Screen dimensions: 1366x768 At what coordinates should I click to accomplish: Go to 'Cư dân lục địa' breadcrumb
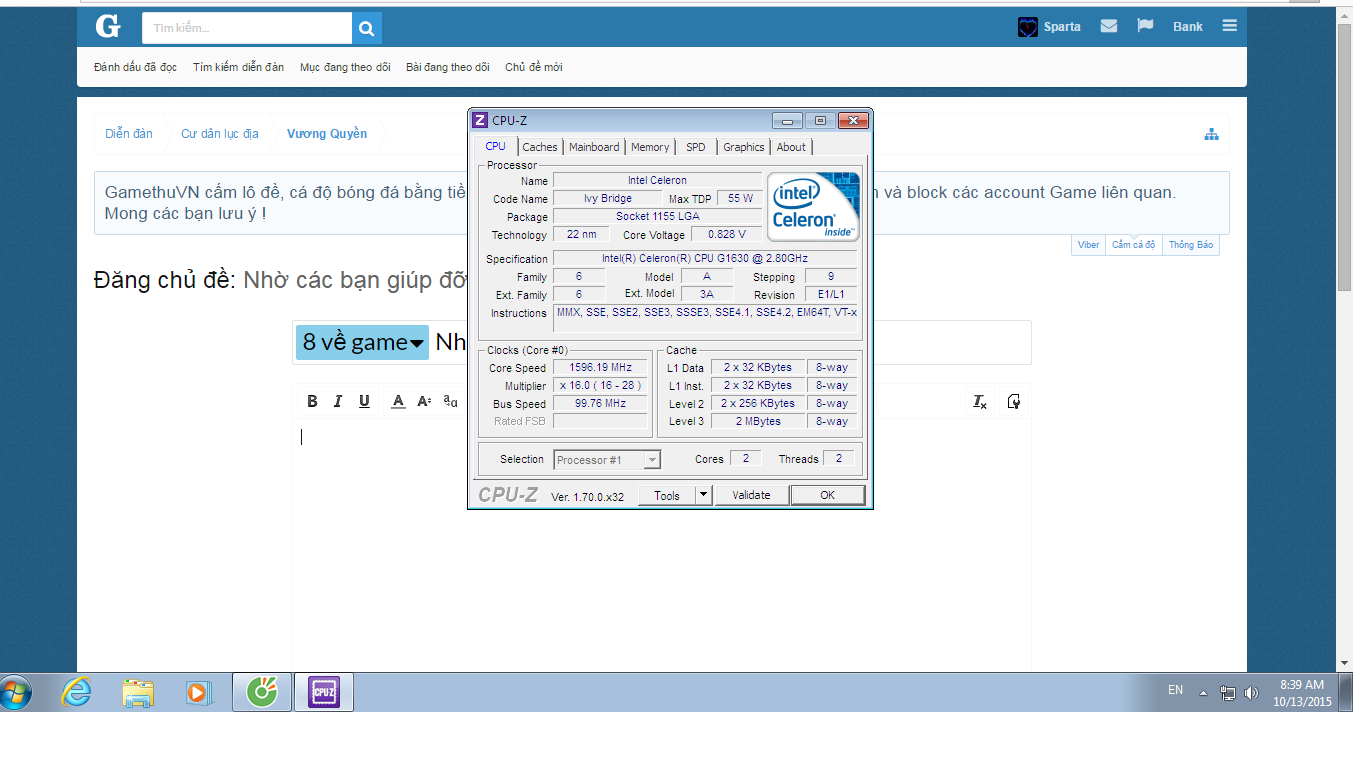(220, 134)
